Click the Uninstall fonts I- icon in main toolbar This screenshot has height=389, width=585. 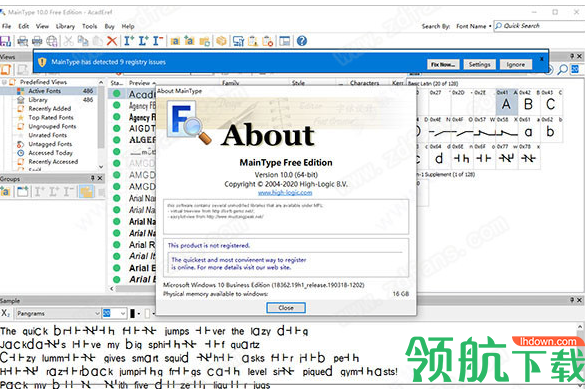pyautogui.click(x=158, y=41)
